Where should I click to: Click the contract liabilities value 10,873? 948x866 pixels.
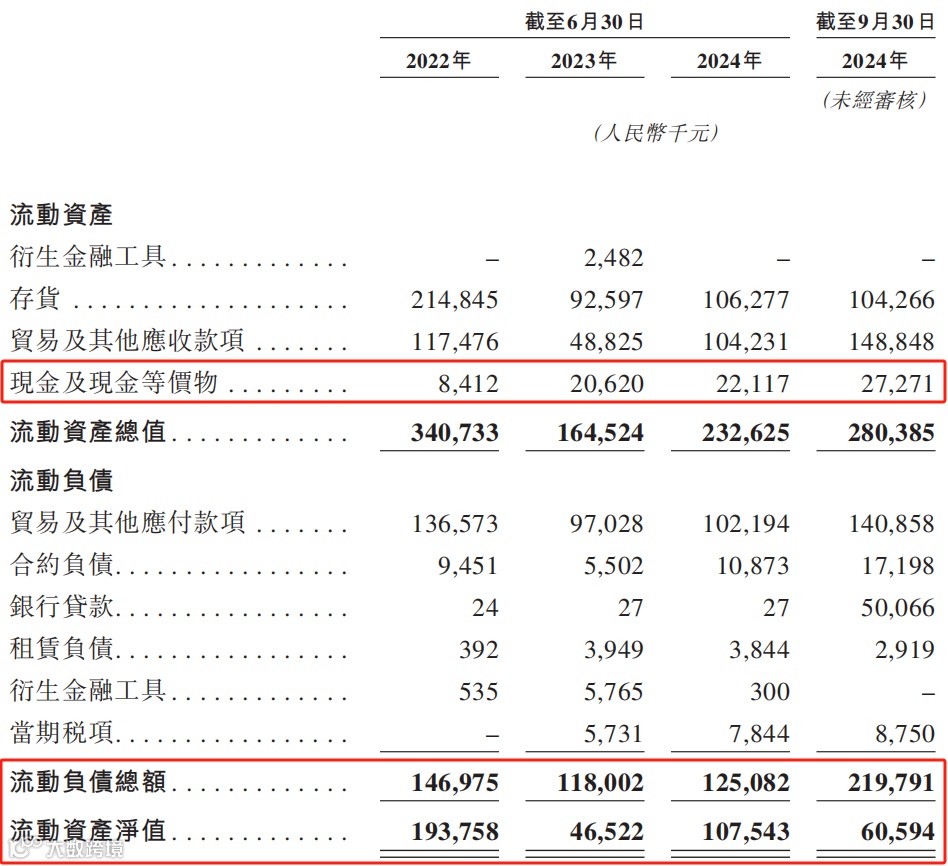tap(752, 566)
